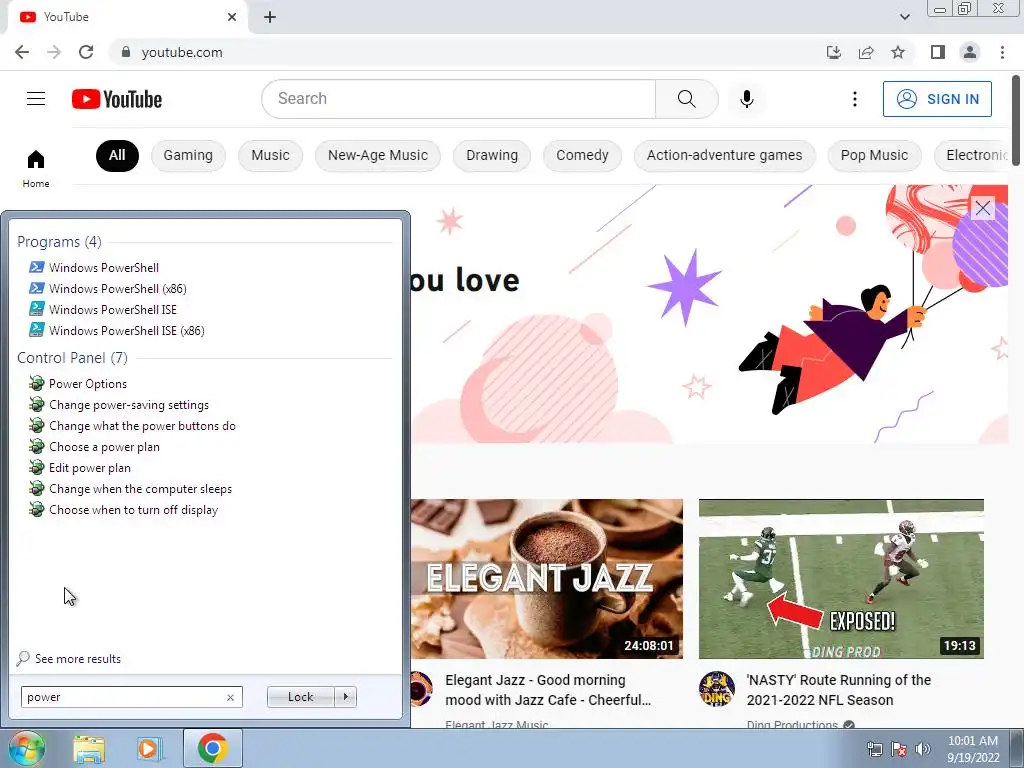Click into the YouTube Search field

458,99
